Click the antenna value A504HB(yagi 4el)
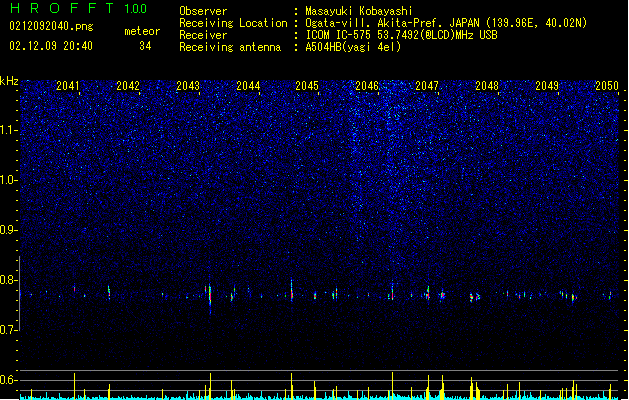This screenshot has width=629, height=400. click(x=353, y=47)
